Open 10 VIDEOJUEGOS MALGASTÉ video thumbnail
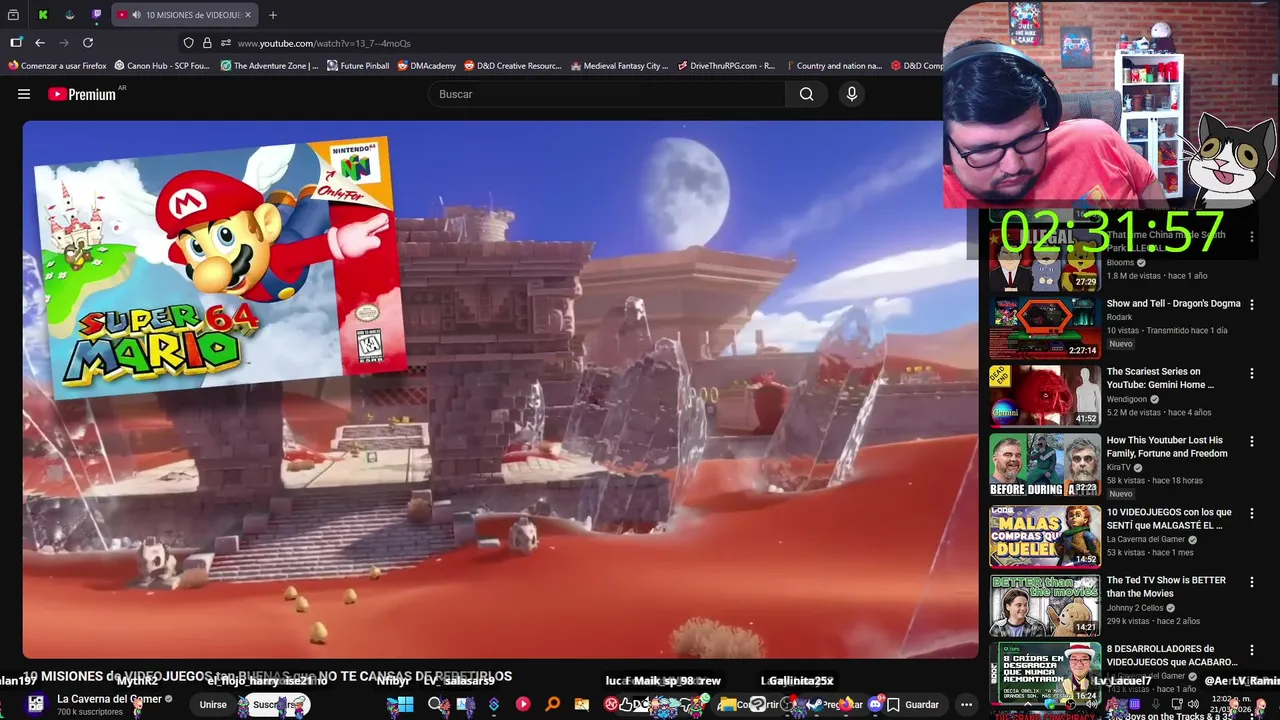This screenshot has width=1280, height=720. pyautogui.click(x=1044, y=536)
